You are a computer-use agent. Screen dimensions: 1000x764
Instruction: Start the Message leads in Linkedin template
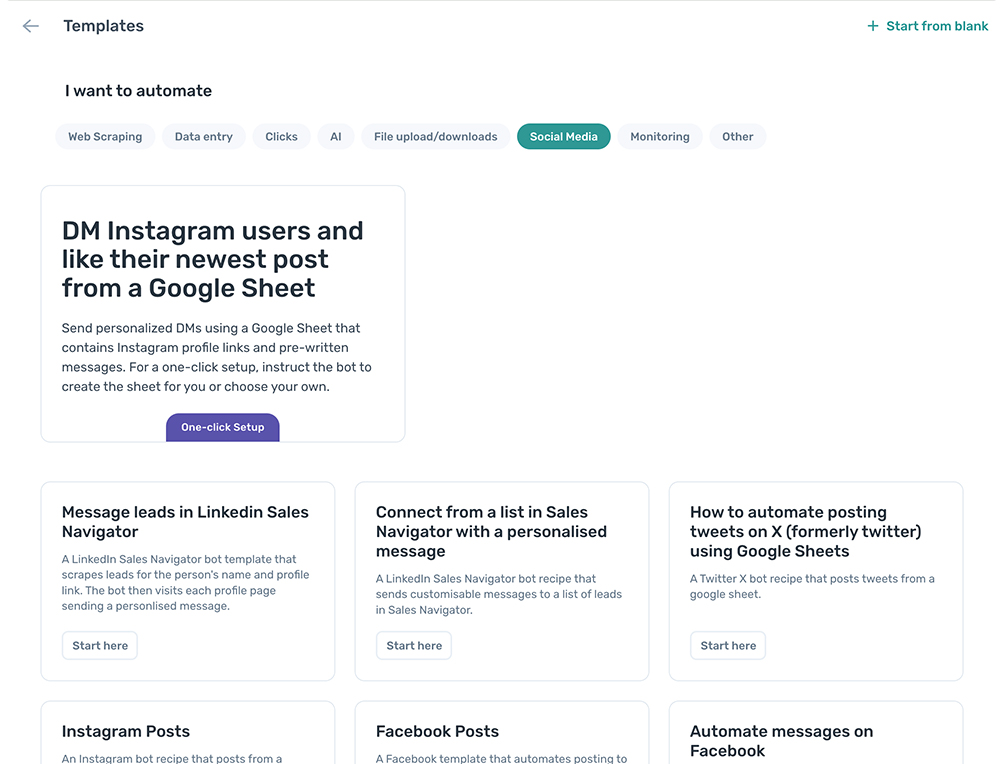pos(99,645)
